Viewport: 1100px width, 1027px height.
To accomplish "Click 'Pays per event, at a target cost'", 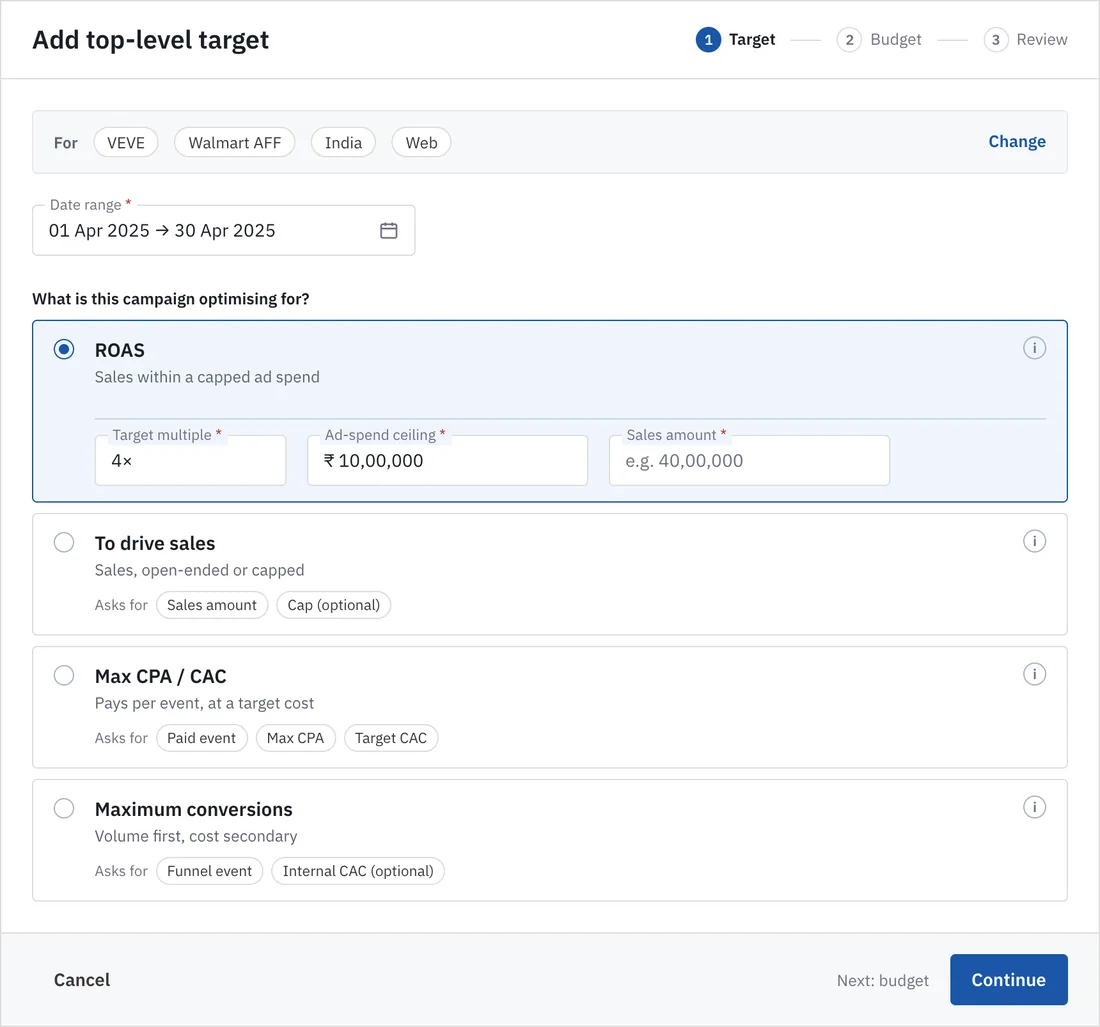I will 204,703.
